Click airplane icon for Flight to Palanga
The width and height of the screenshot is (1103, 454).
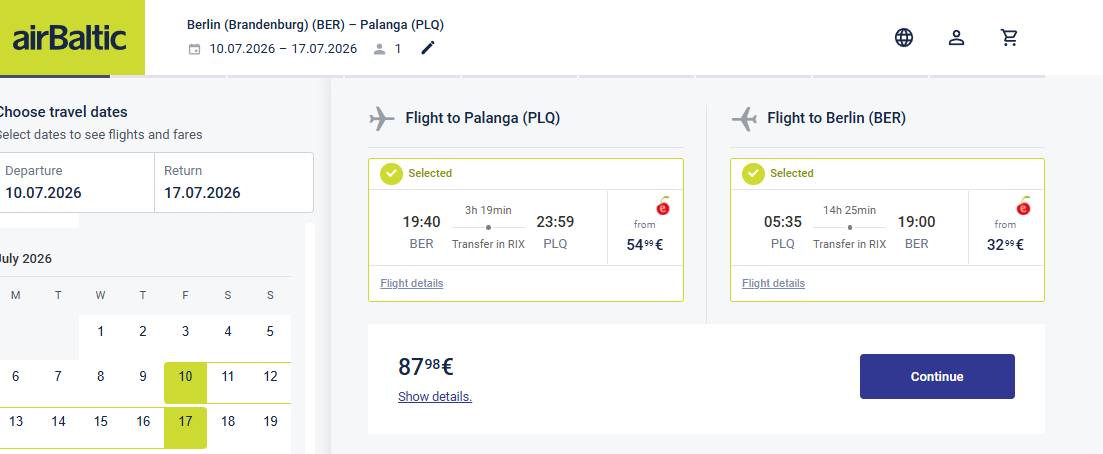[x=382, y=118]
